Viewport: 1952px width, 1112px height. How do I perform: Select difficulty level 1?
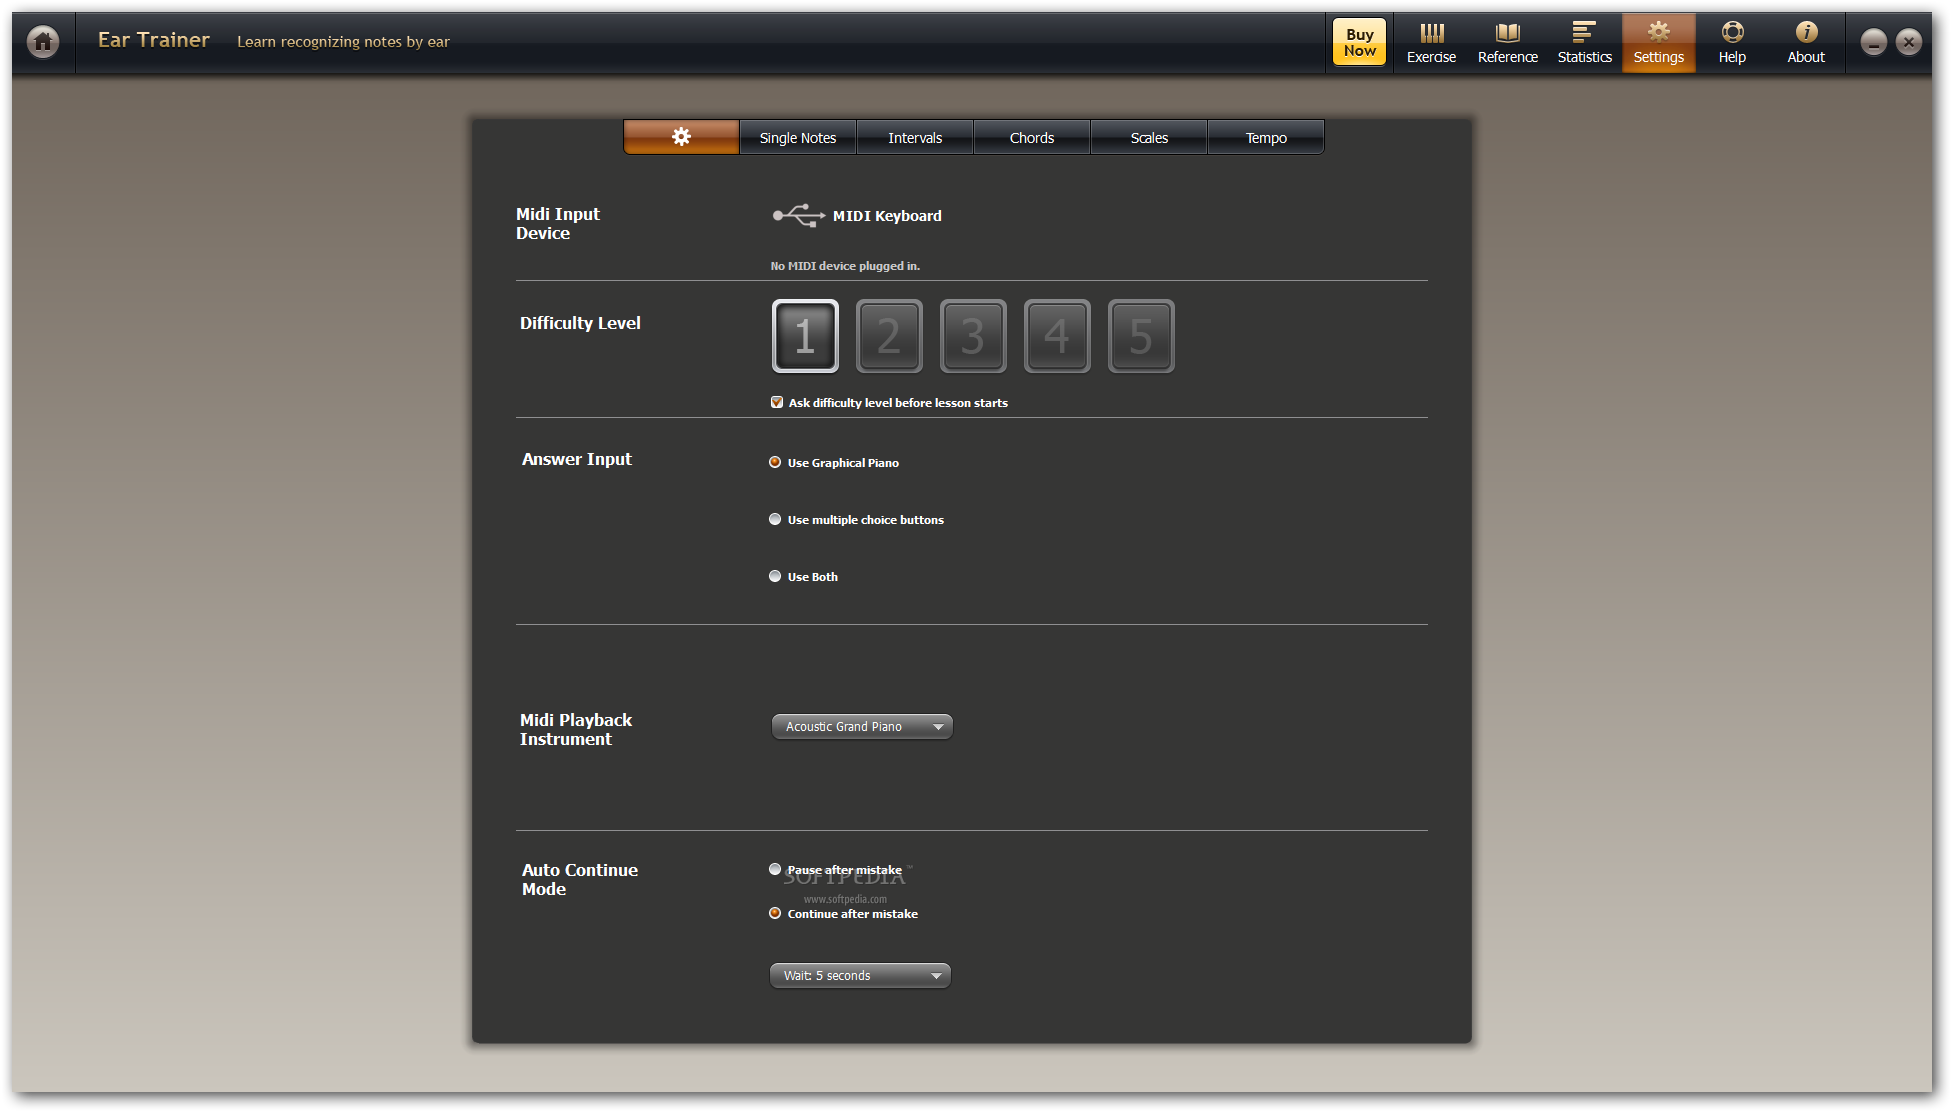tap(805, 336)
